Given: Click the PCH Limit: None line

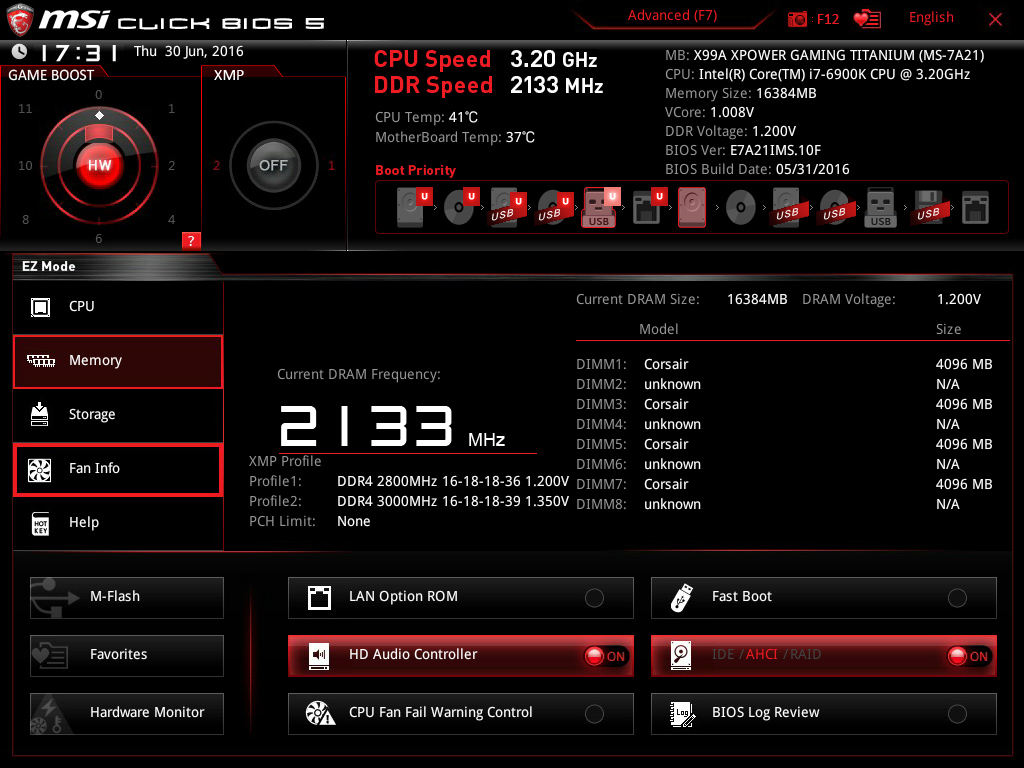Looking at the screenshot, I should 310,522.
